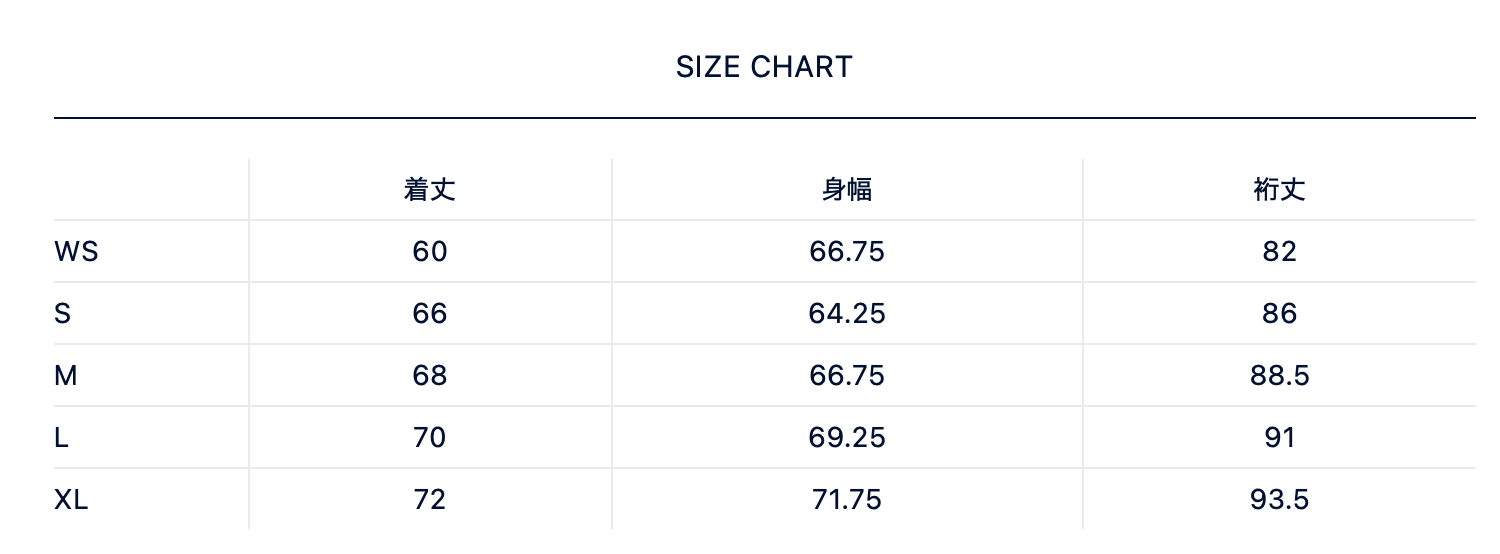This screenshot has height=554, width=1500.
Task: Click the L size row label
Action: [x=61, y=438]
